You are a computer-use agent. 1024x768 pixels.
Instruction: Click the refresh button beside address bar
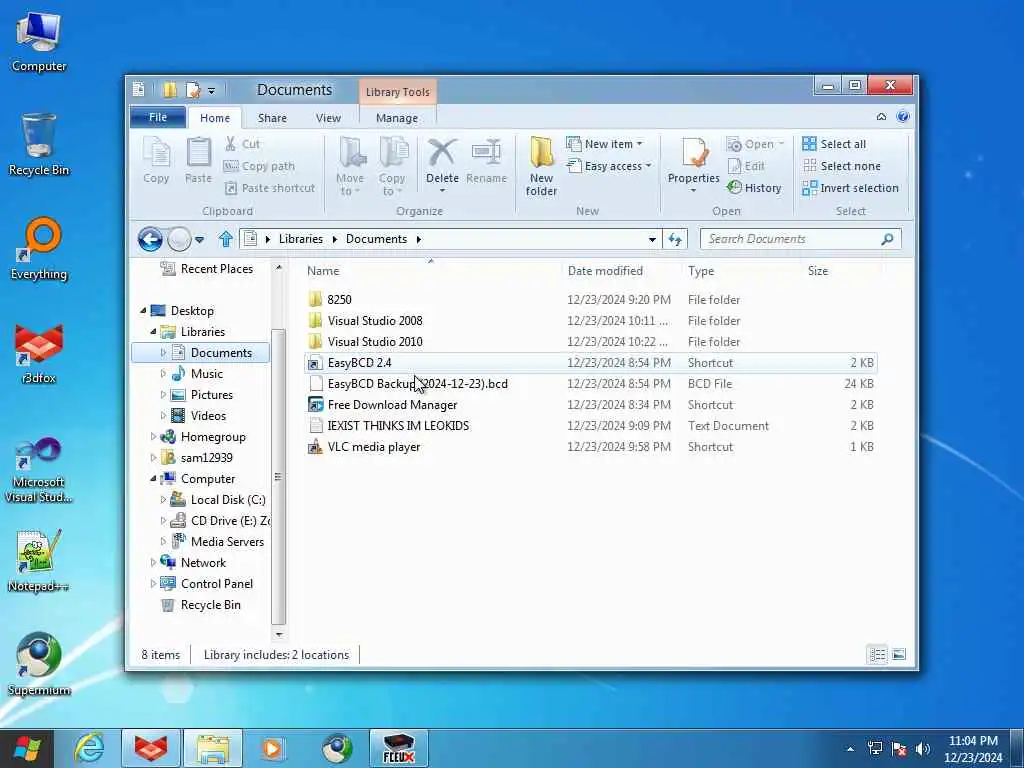coord(675,239)
